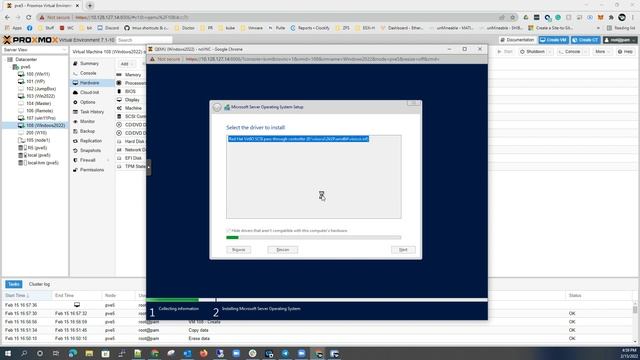Select the Console icon in VM side menu
The height and width of the screenshot is (360, 640).
tap(76, 73)
